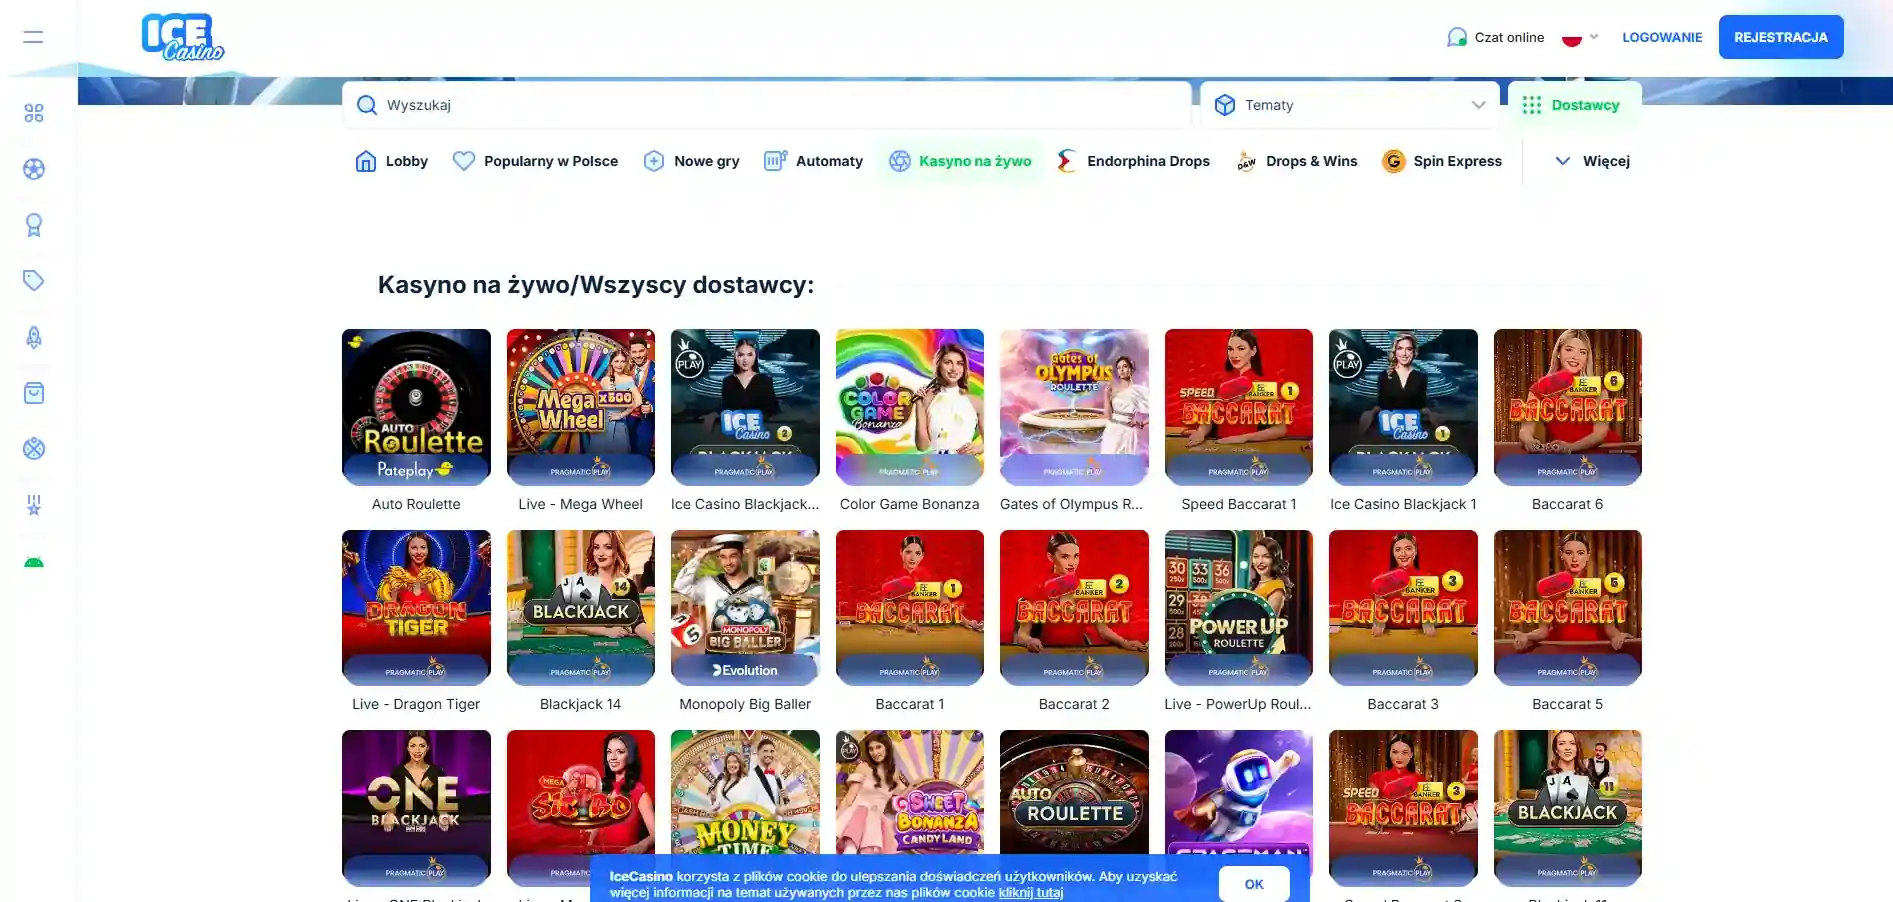1893x902 pixels.
Task: Open the online chat headset icon
Action: pos(1457,37)
